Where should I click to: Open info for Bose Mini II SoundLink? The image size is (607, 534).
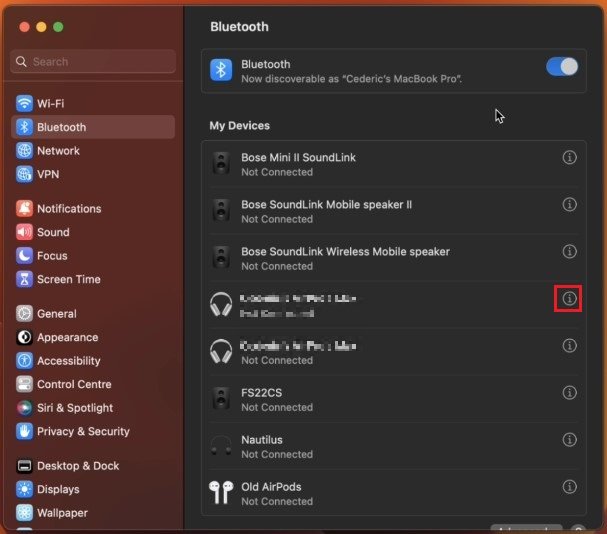tap(570, 157)
